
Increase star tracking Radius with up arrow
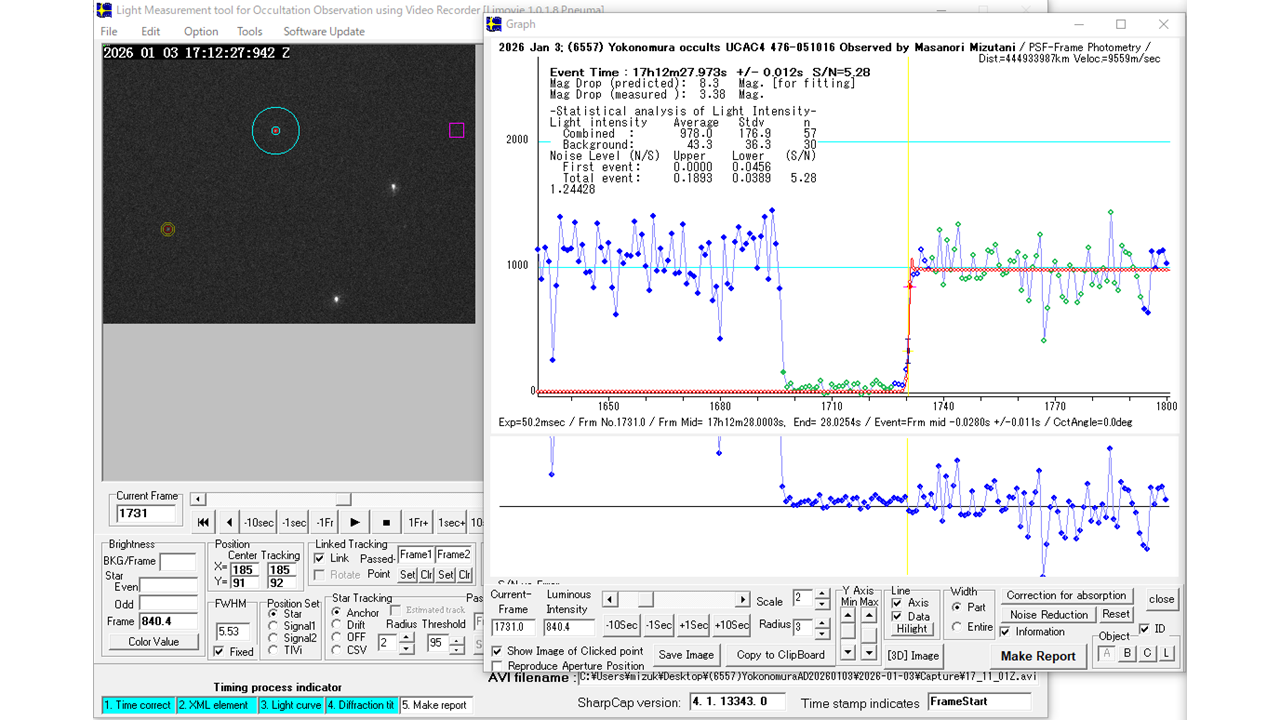(x=406, y=638)
